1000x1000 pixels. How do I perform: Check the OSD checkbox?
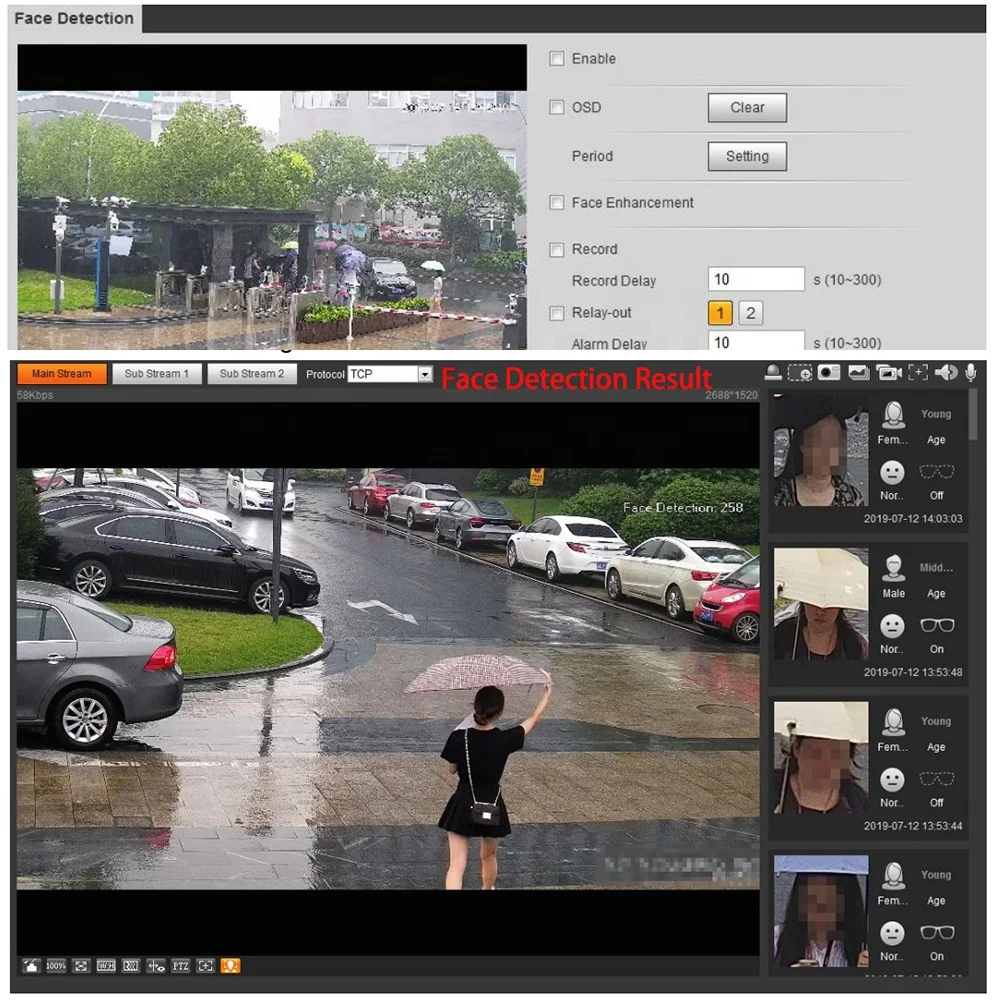557,108
